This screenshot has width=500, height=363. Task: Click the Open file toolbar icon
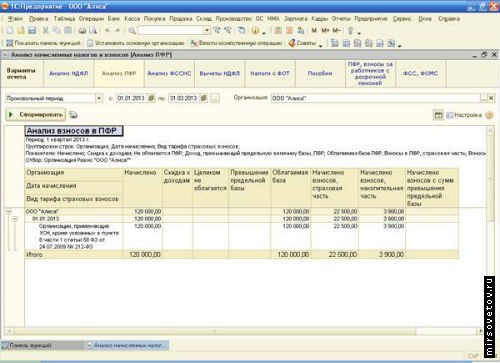click(x=21, y=31)
